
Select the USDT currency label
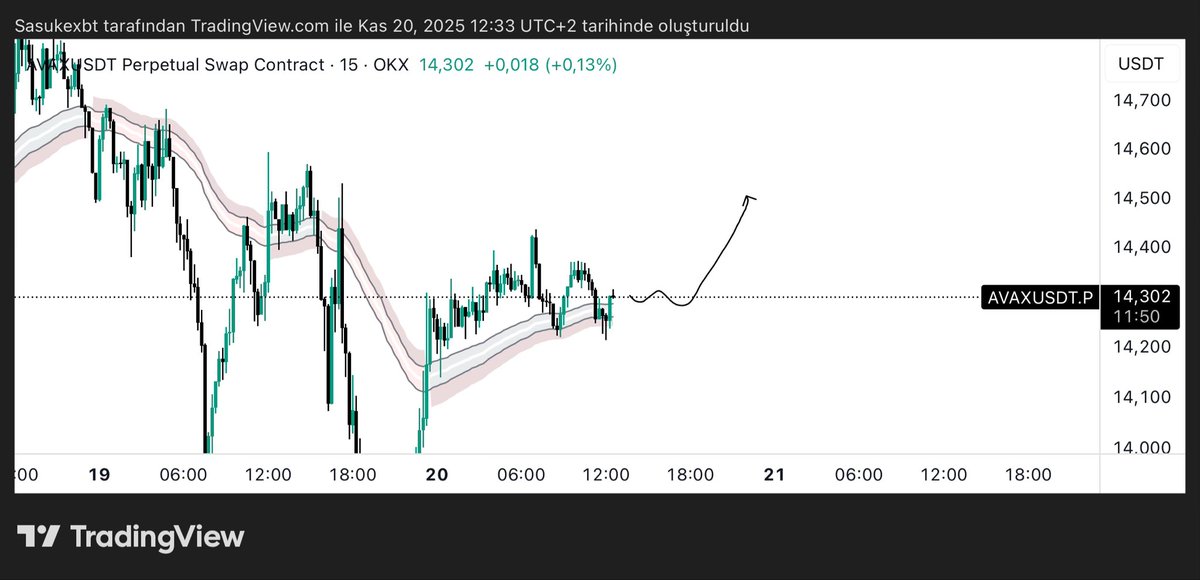[x=1140, y=64]
